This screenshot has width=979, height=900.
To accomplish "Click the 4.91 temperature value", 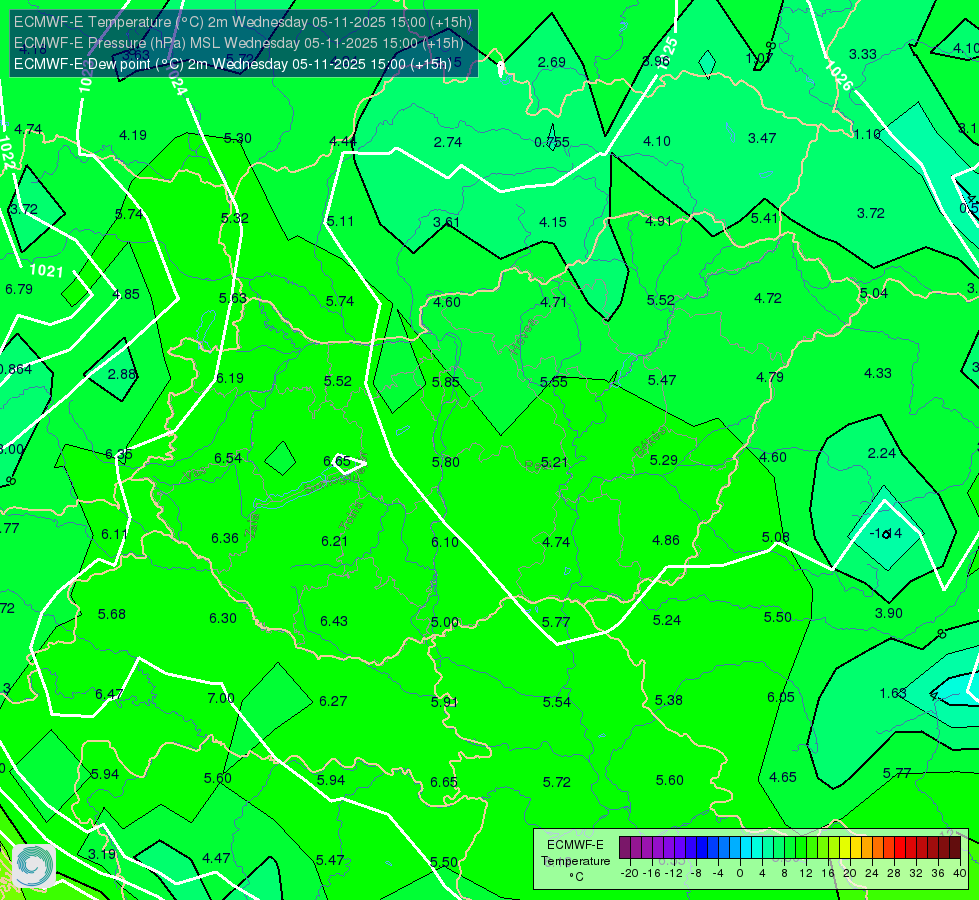I will pos(659,221).
